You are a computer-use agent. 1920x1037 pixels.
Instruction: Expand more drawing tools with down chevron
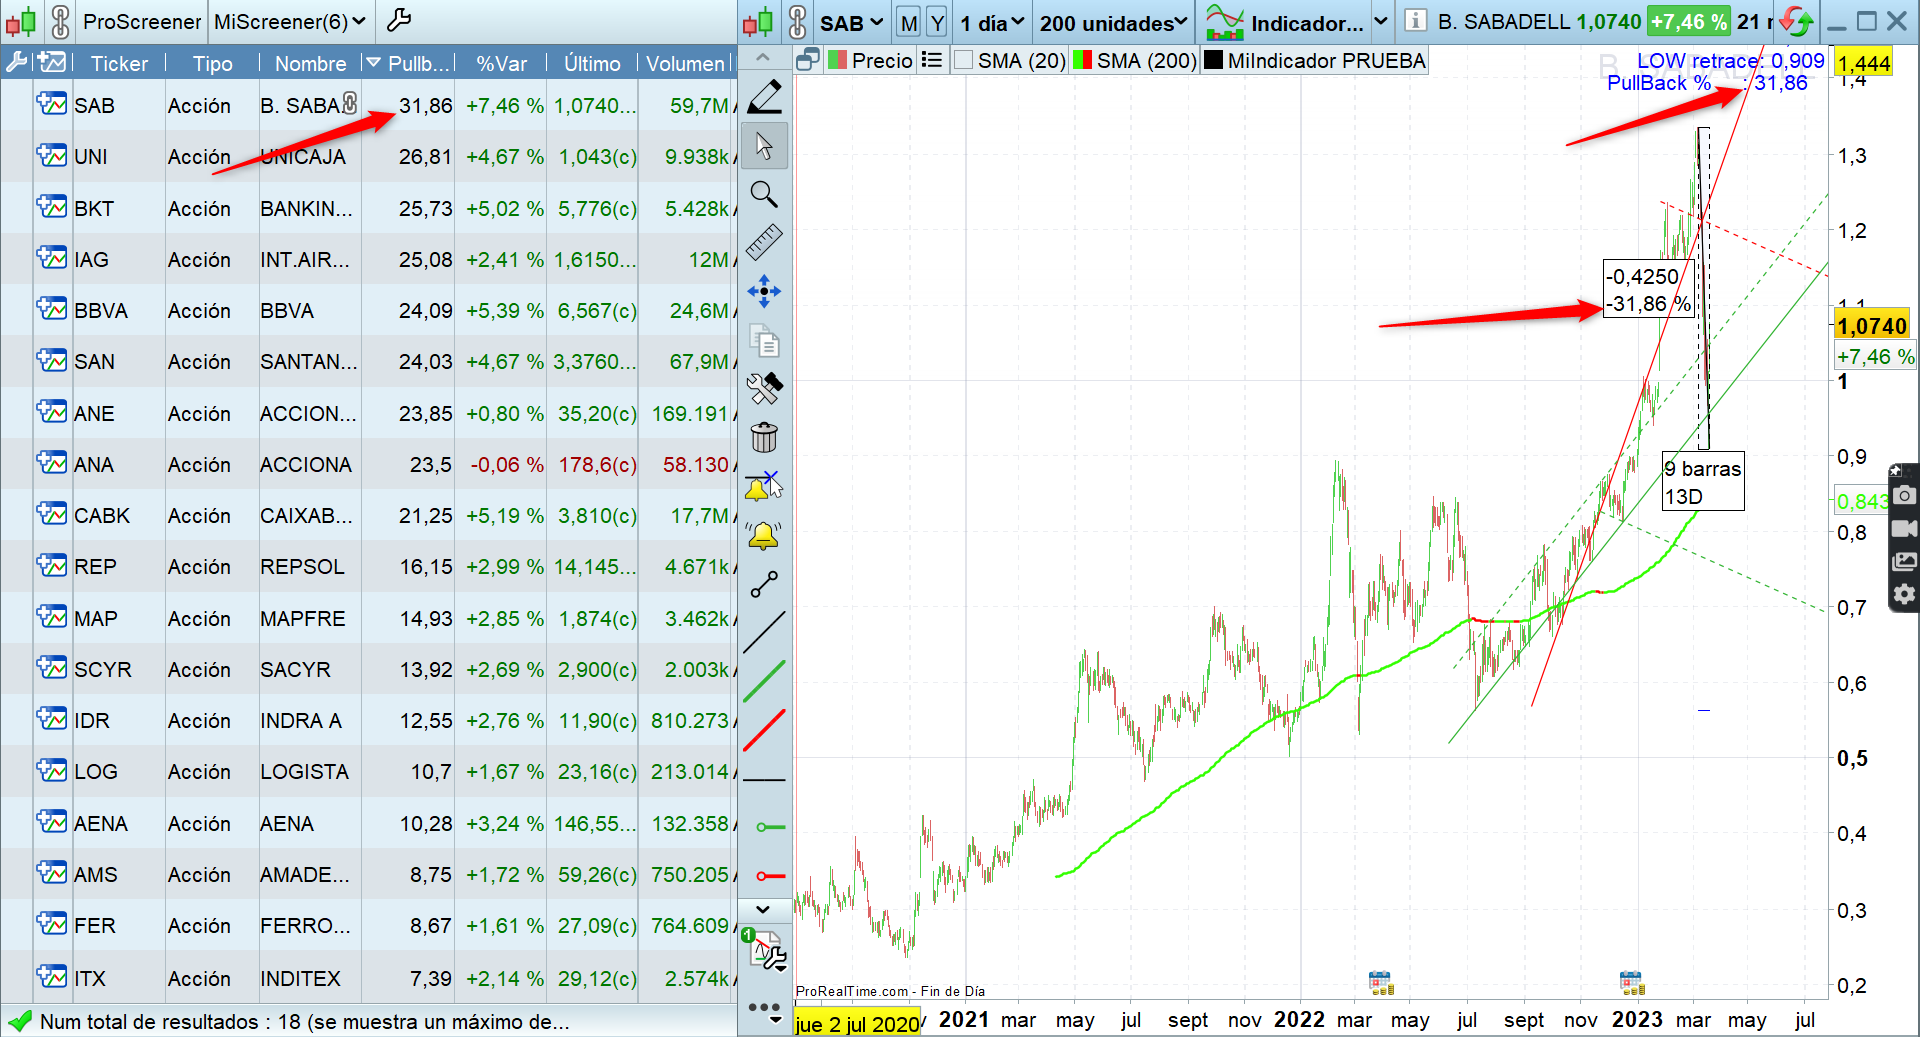pyautogui.click(x=763, y=909)
